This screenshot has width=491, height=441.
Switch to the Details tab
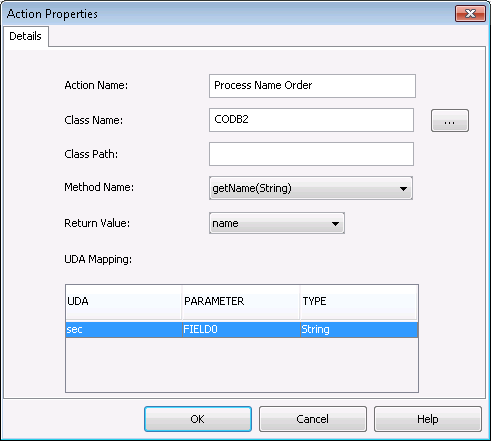(x=25, y=36)
